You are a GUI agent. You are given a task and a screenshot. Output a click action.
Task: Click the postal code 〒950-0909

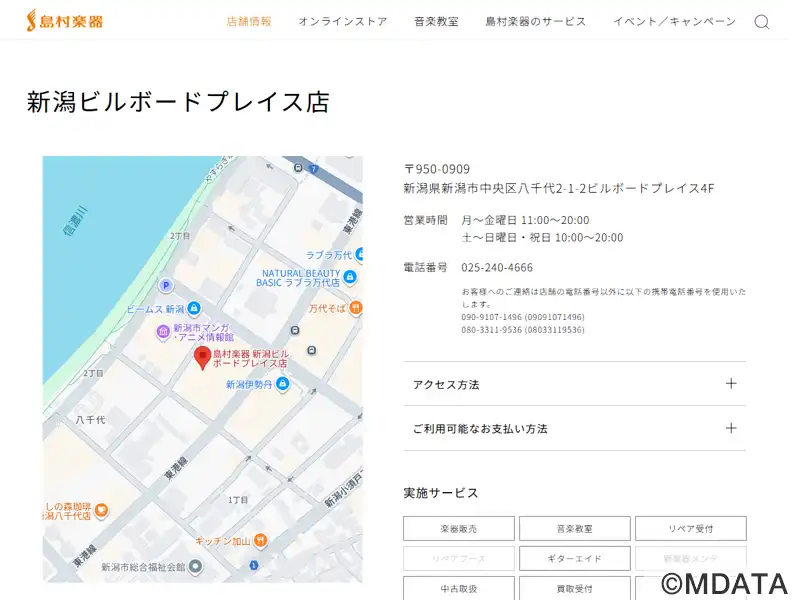coord(437,169)
